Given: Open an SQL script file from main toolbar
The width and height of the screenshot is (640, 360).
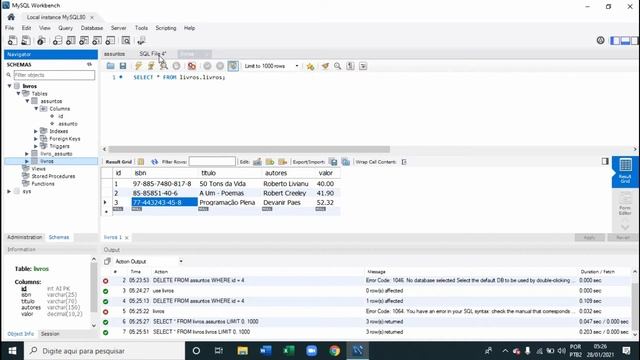Looking at the screenshot, I should point(26,40).
